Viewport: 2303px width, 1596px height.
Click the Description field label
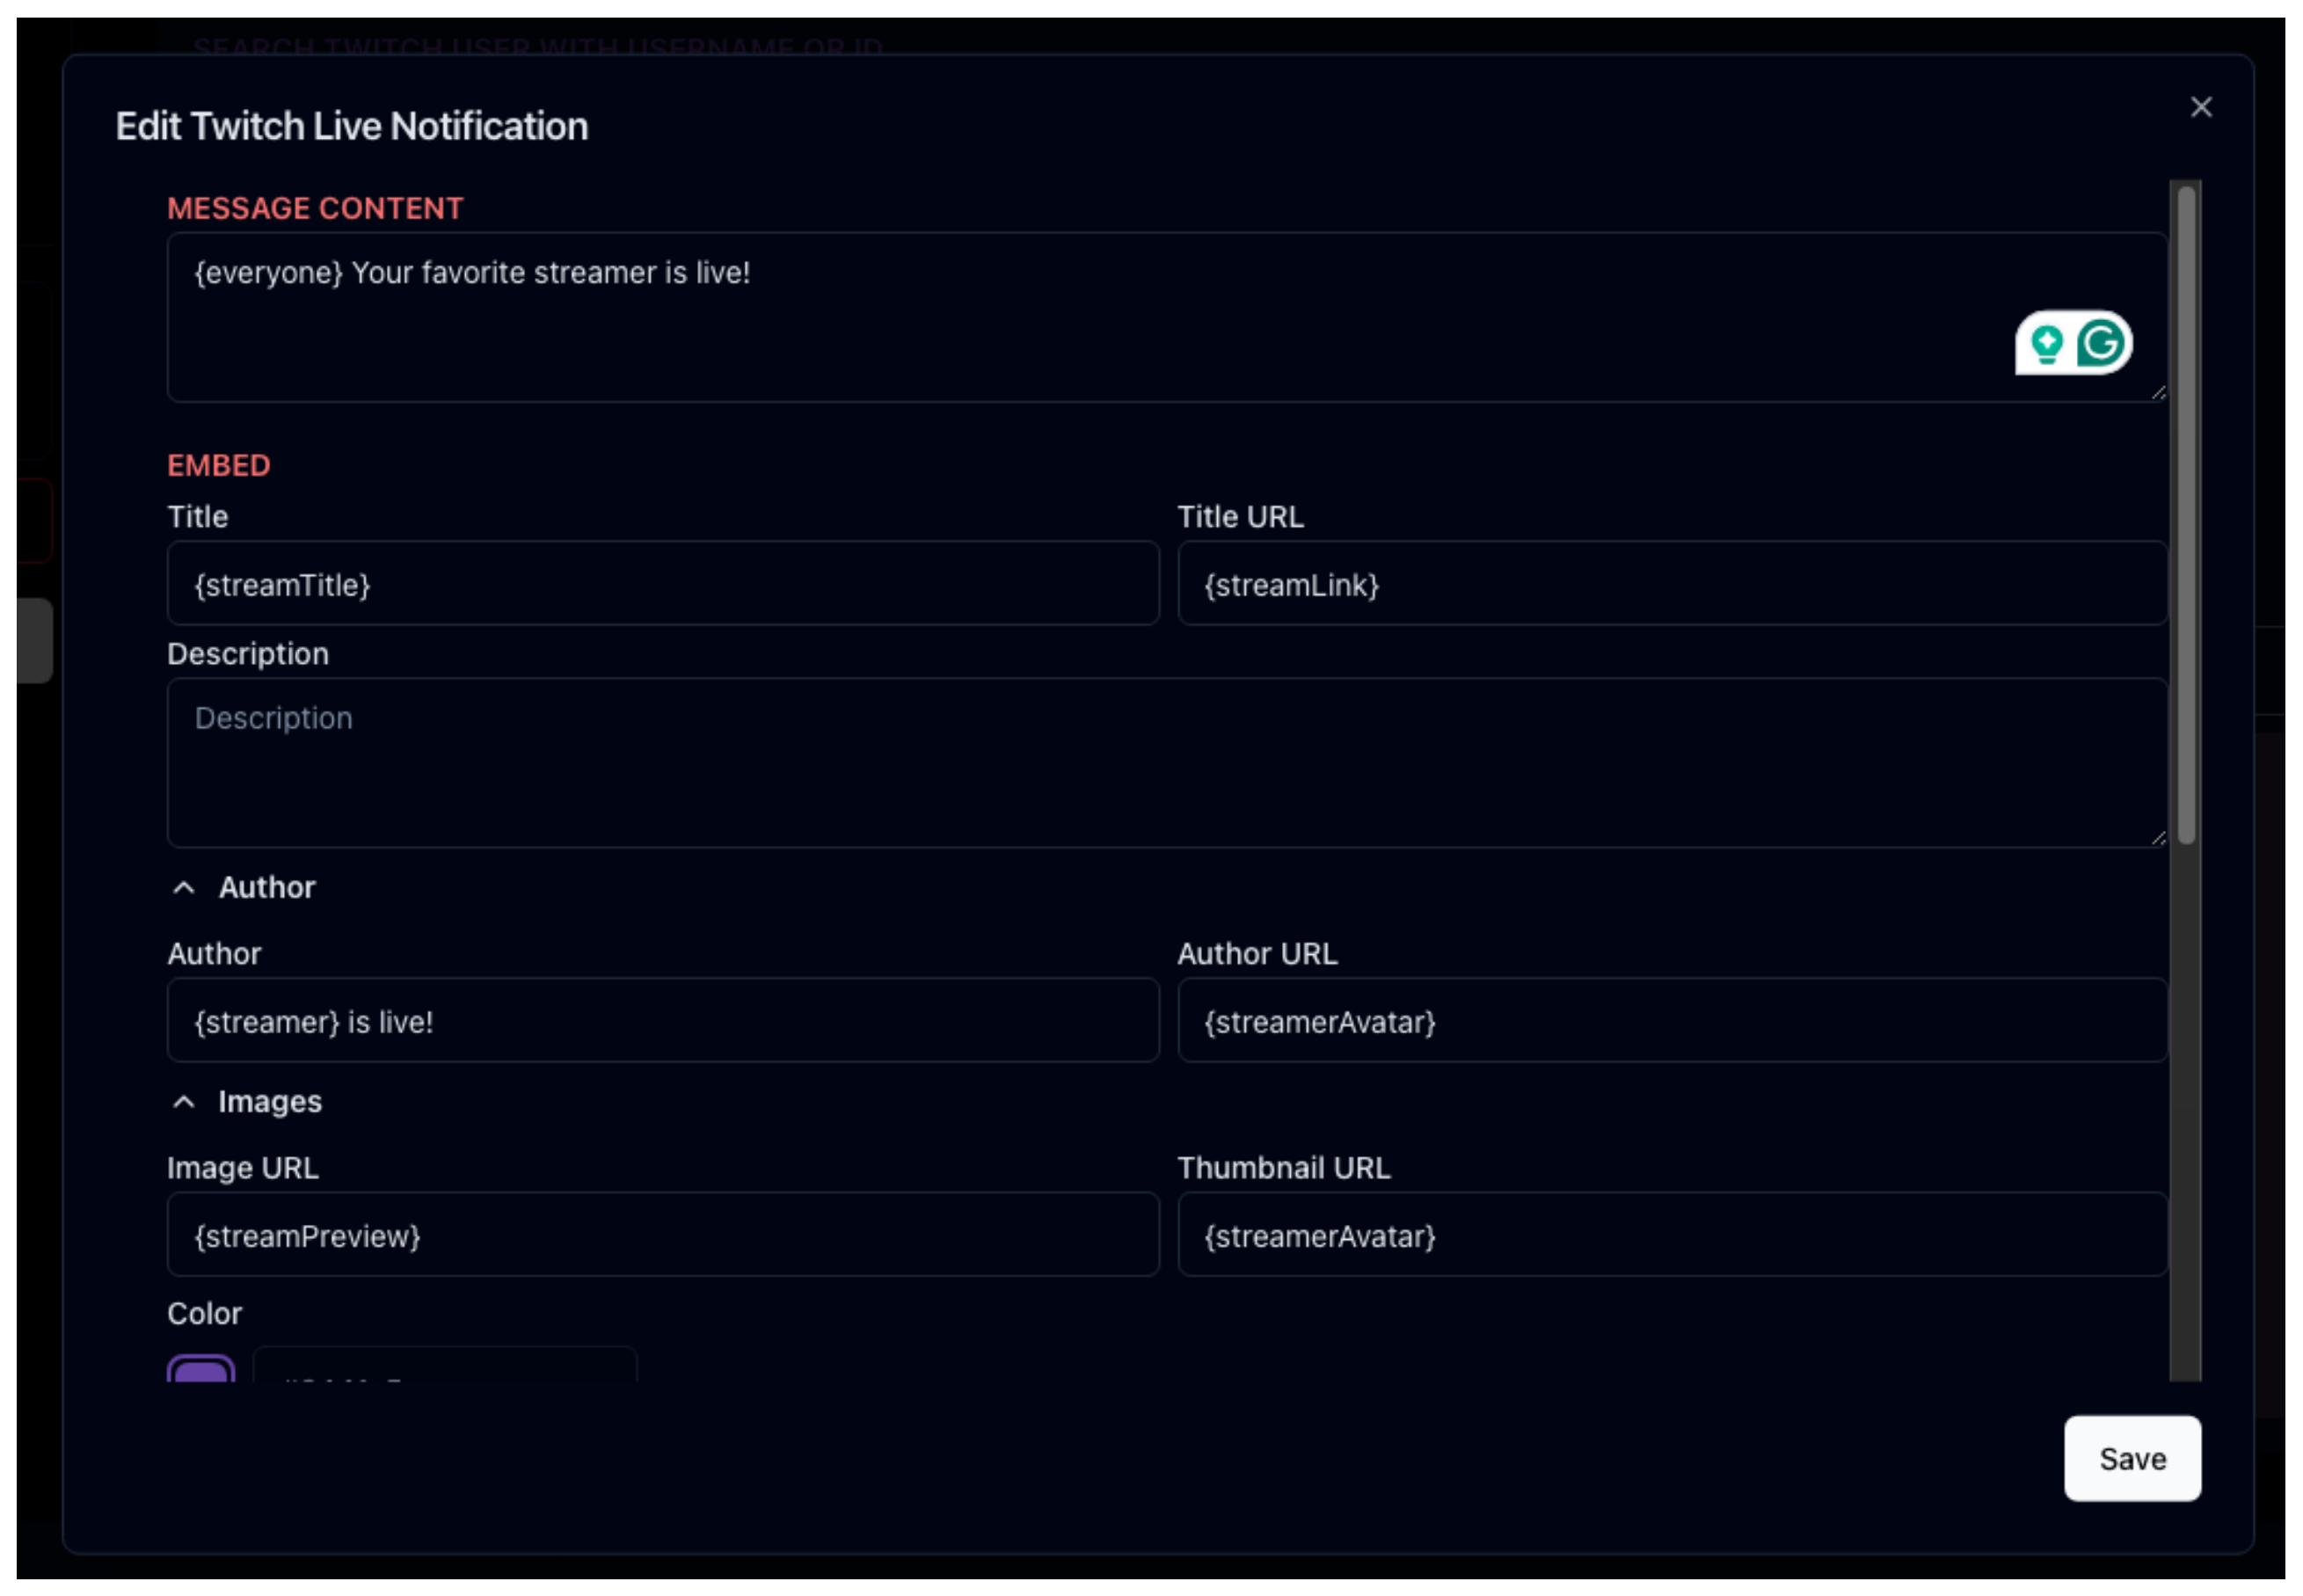coord(248,653)
